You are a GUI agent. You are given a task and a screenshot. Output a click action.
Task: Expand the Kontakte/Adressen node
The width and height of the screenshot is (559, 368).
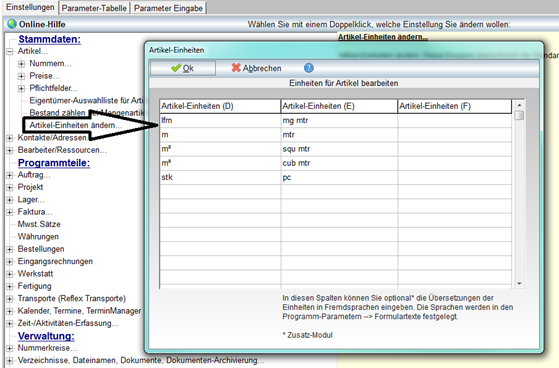tap(10, 138)
